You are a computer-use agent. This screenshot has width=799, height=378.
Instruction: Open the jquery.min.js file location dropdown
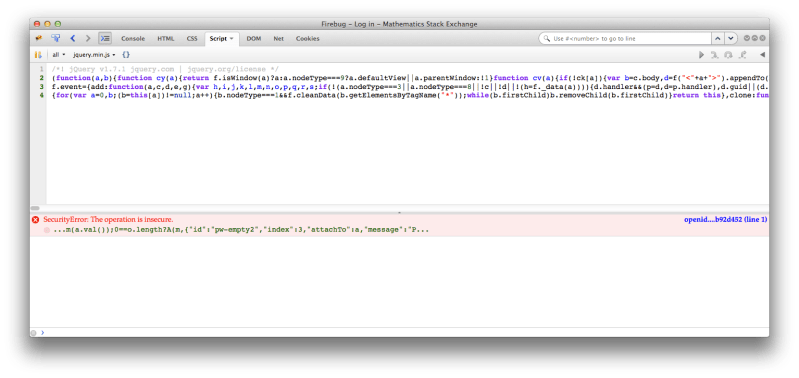94,55
